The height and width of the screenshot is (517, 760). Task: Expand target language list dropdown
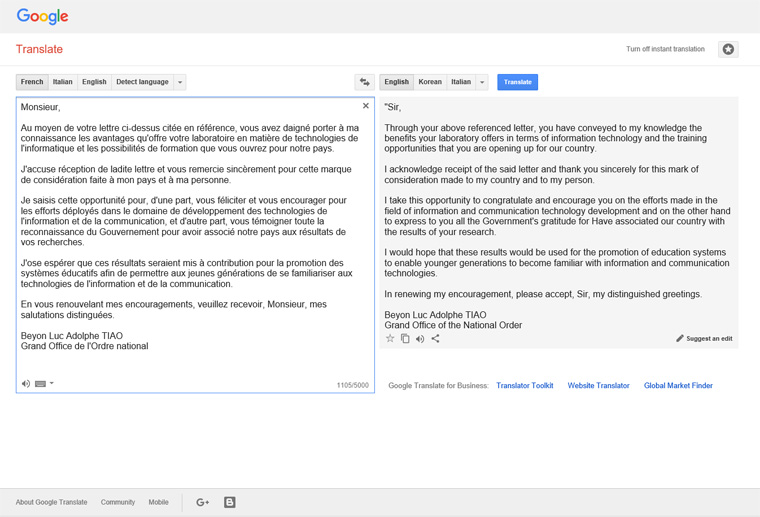click(x=482, y=82)
